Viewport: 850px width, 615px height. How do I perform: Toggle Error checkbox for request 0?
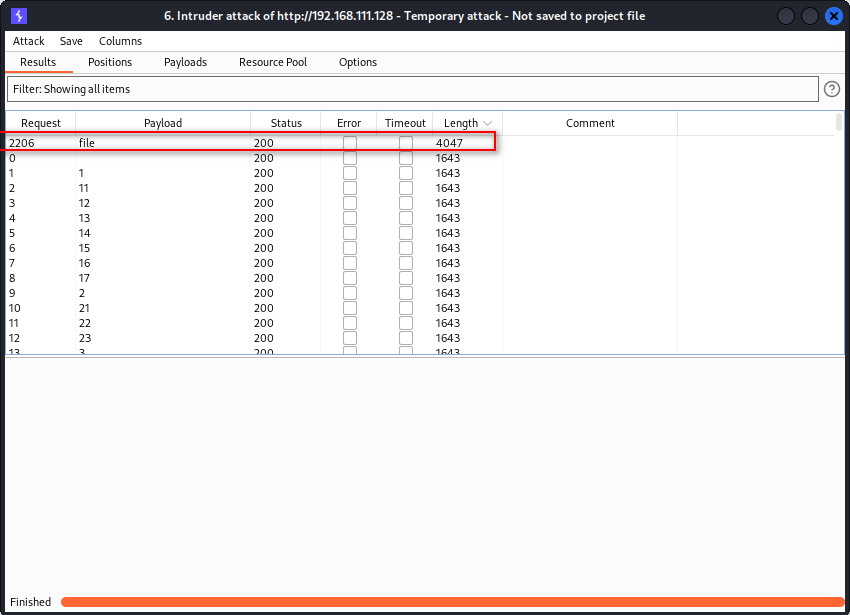(x=350, y=158)
